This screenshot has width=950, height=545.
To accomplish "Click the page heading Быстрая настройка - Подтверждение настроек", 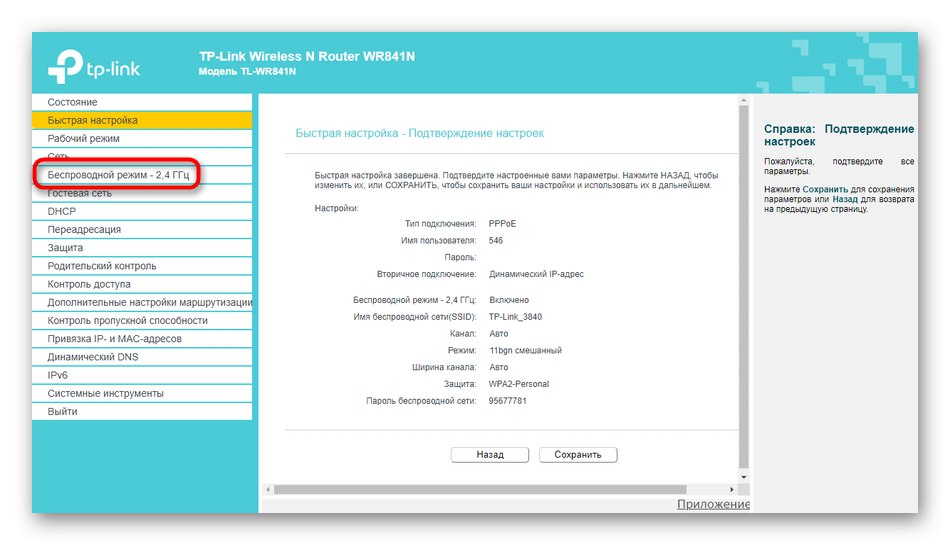I will click(419, 133).
